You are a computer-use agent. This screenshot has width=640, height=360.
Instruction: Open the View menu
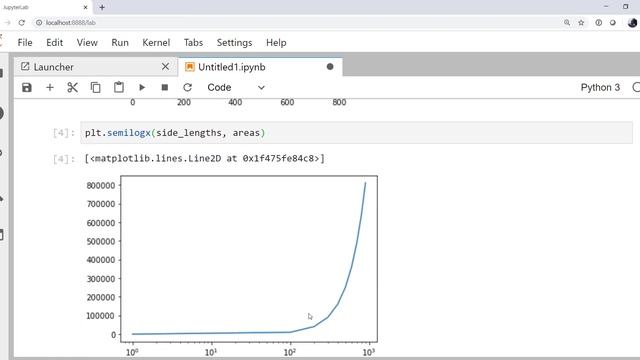[x=87, y=42]
